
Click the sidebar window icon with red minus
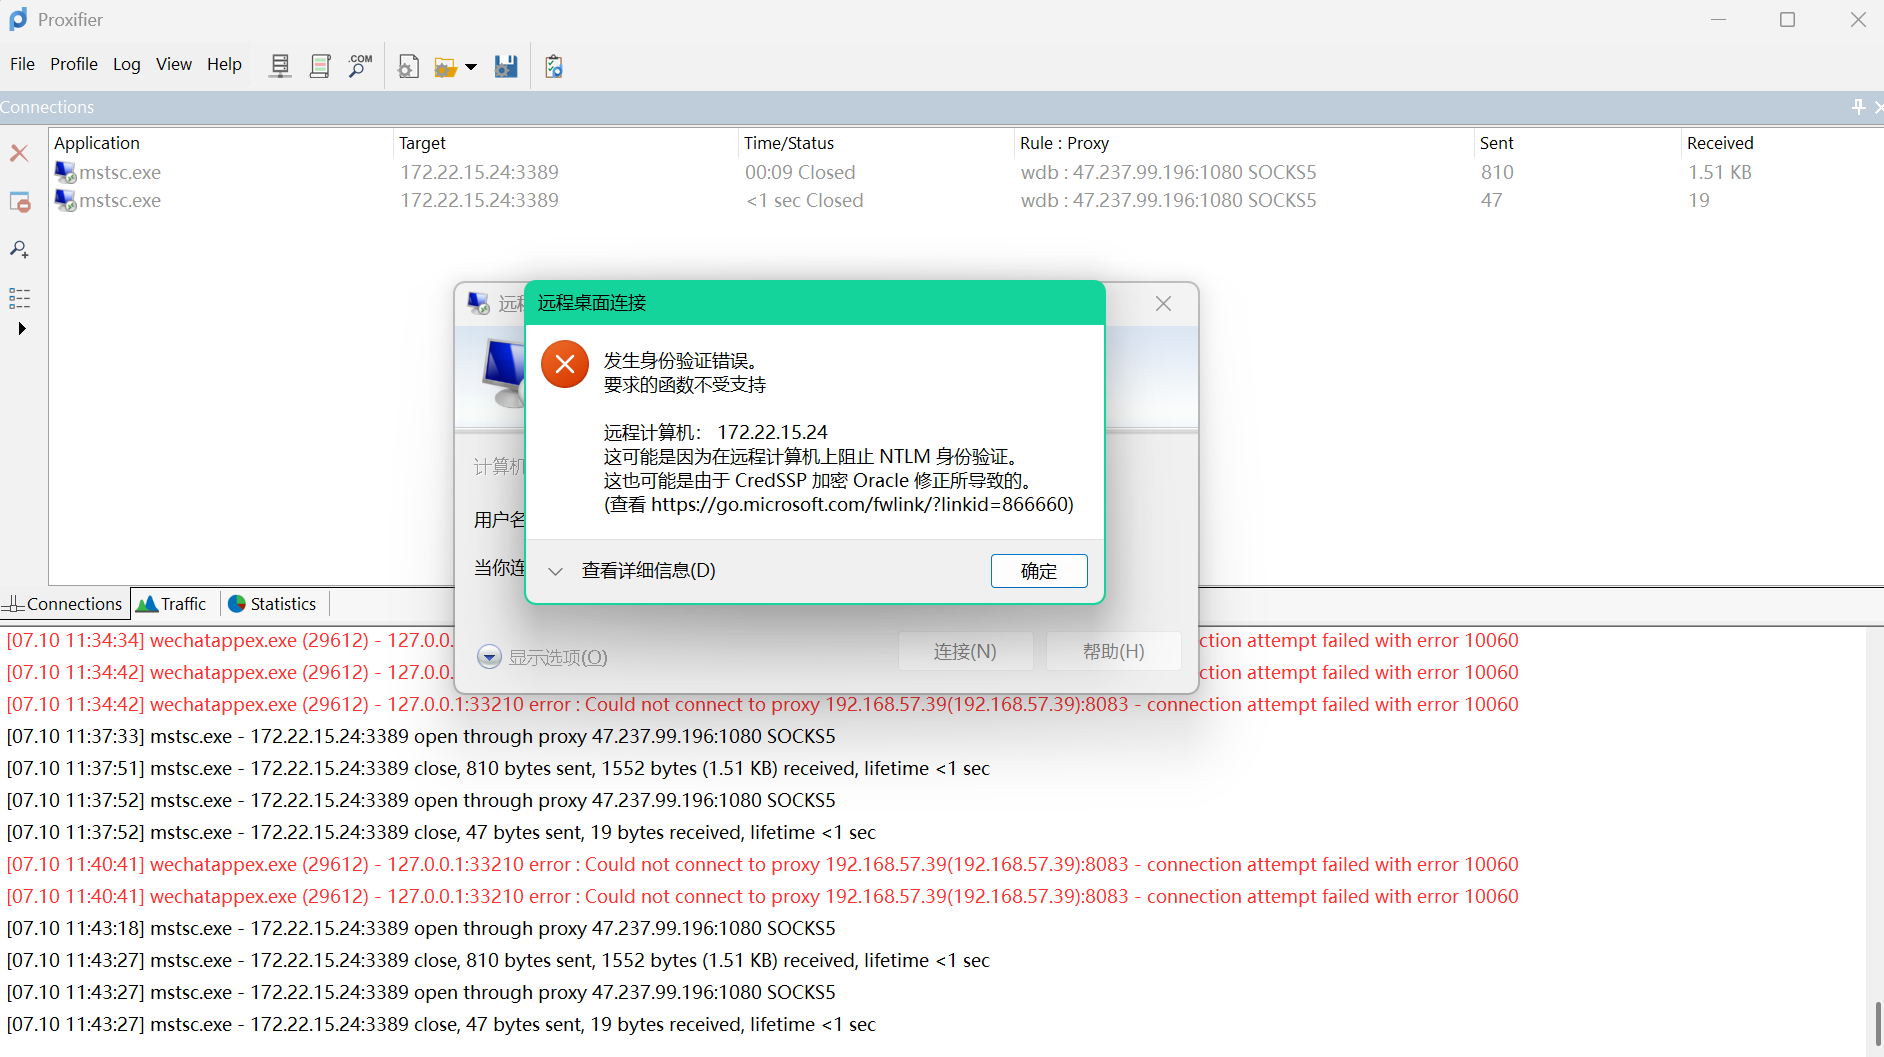(20, 202)
